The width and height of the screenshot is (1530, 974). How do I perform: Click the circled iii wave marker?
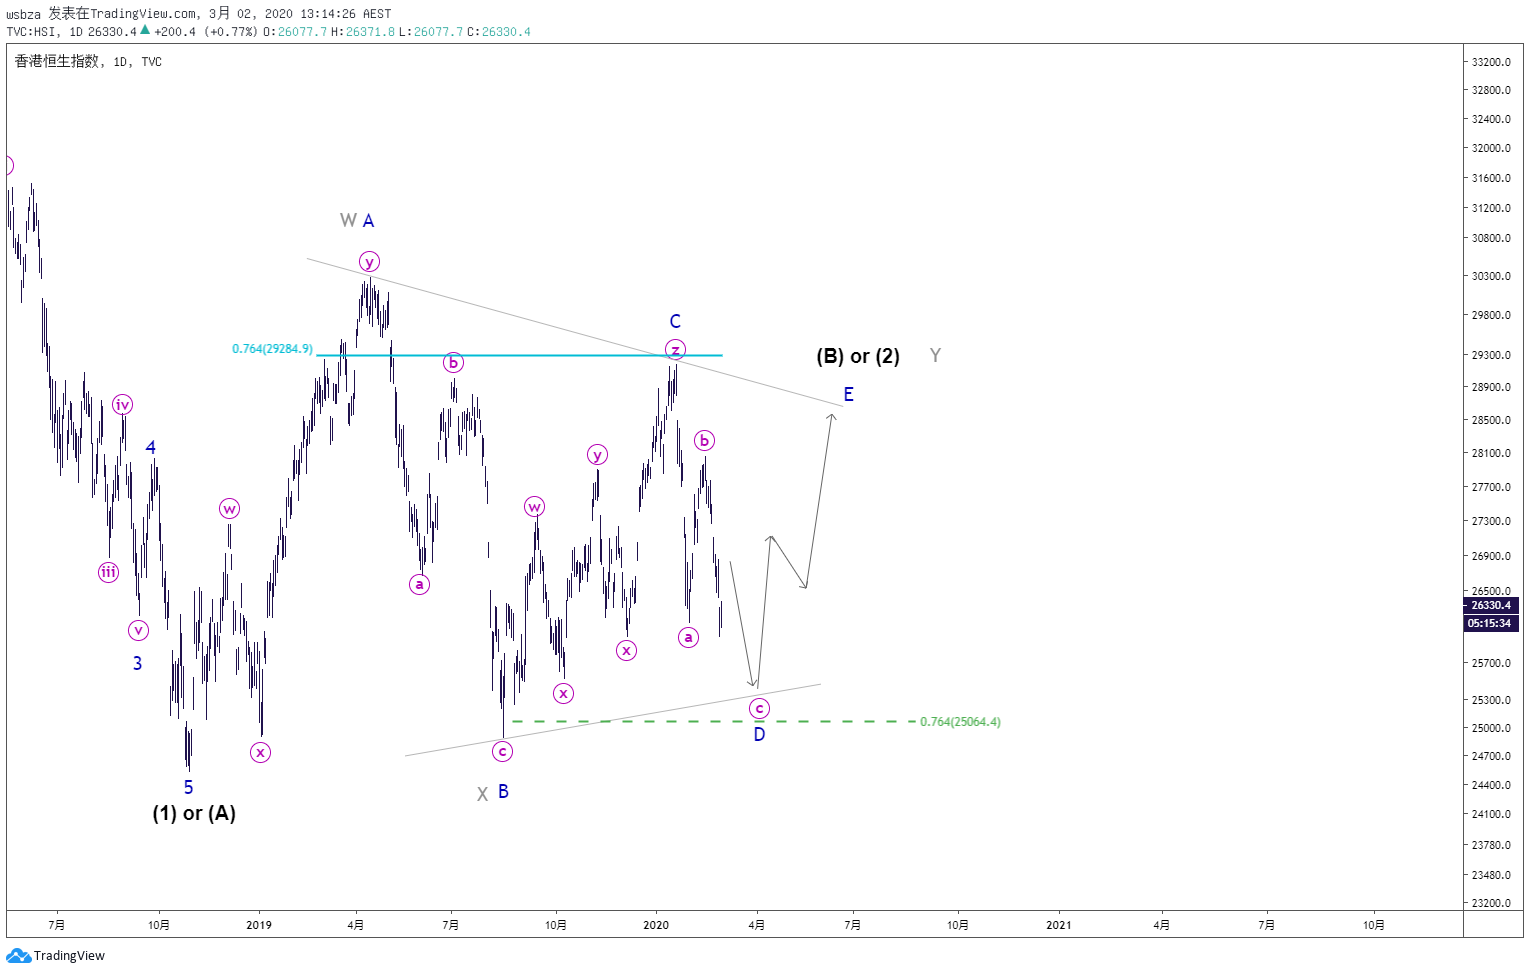click(x=108, y=572)
